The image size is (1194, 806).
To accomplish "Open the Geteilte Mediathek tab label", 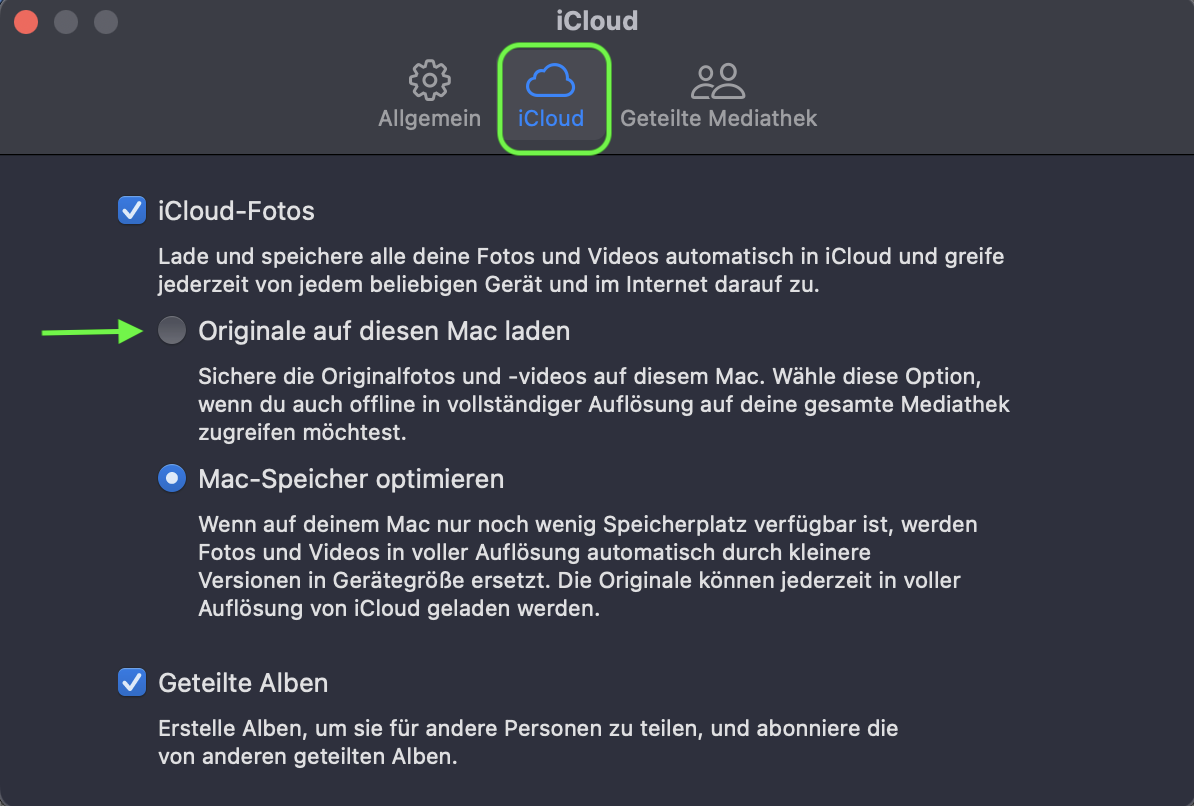I will 718,118.
